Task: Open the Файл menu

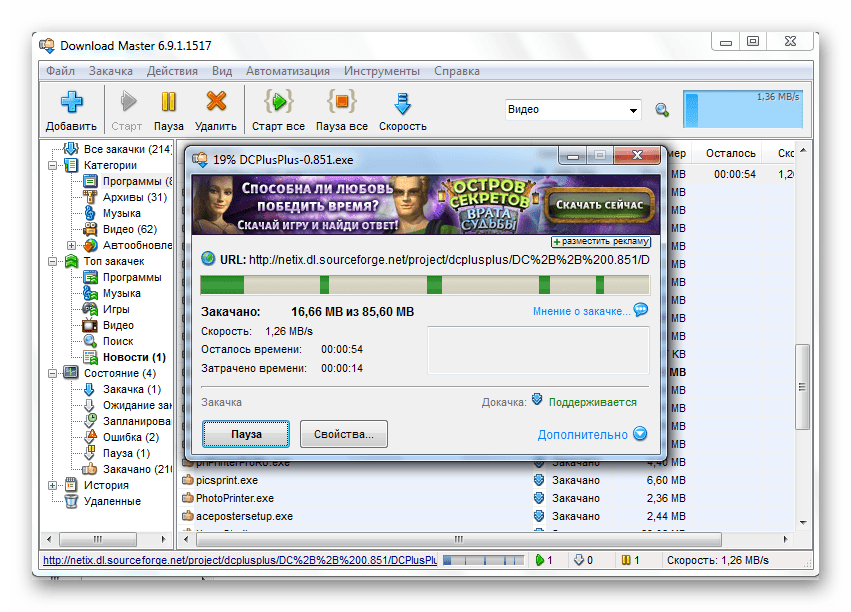Action: 60,71
